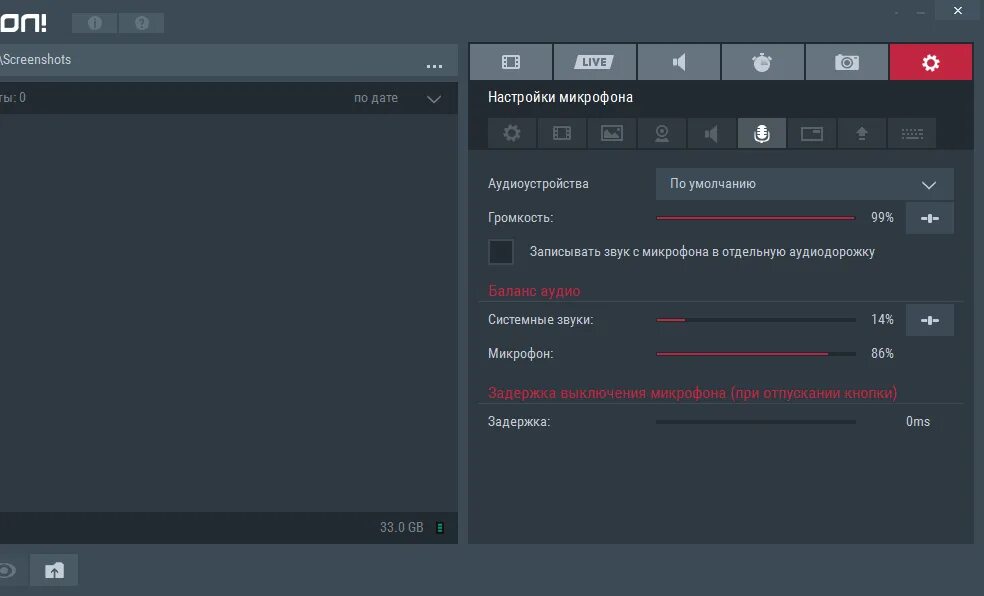Click the open folder icon at bottom left
984x596 pixels.
pyautogui.click(x=53, y=569)
